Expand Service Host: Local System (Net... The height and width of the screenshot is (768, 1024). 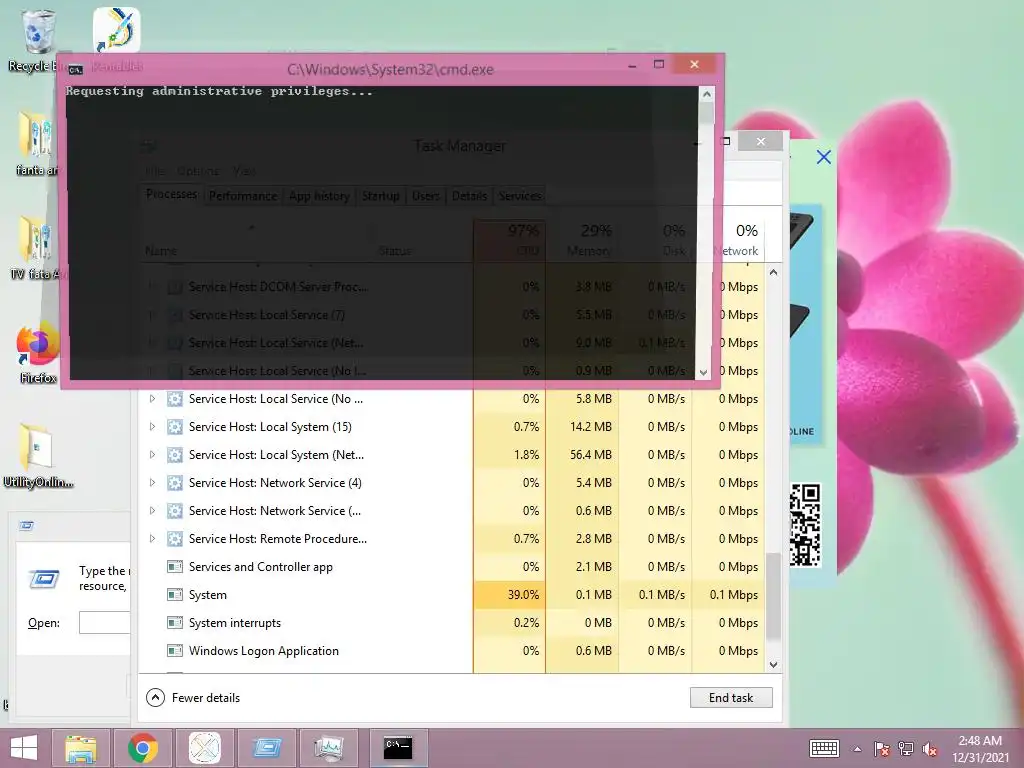click(x=152, y=455)
